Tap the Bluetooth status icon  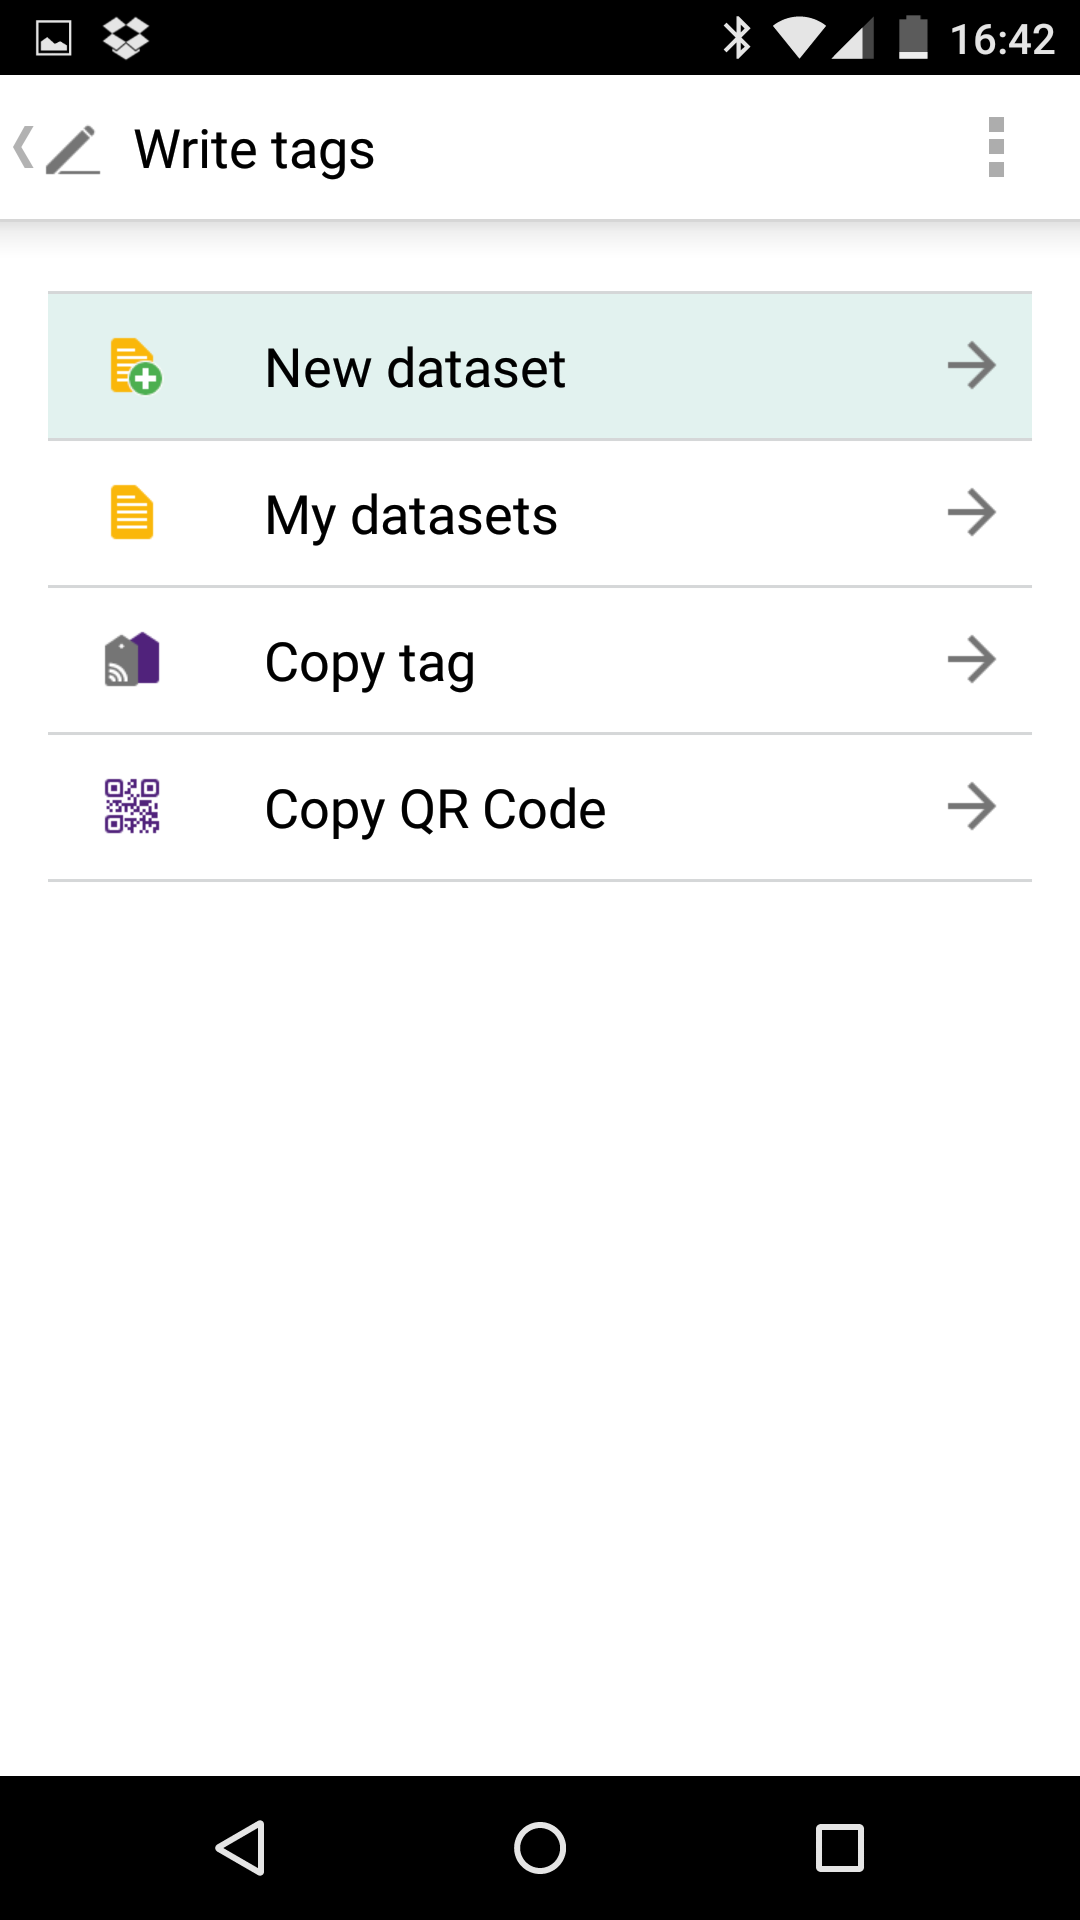737,38
